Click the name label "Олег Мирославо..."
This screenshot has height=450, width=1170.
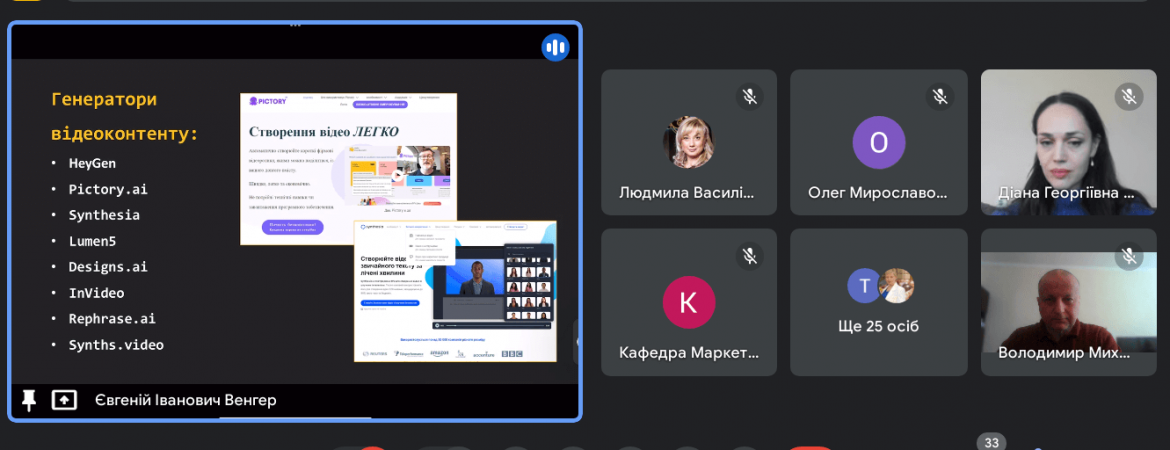coord(878,193)
